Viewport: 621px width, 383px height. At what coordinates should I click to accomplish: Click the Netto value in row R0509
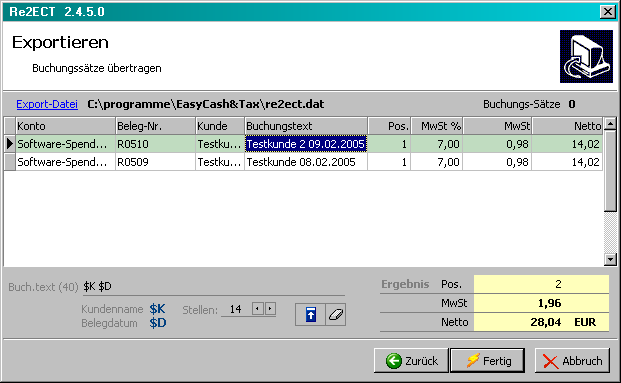[567, 162]
